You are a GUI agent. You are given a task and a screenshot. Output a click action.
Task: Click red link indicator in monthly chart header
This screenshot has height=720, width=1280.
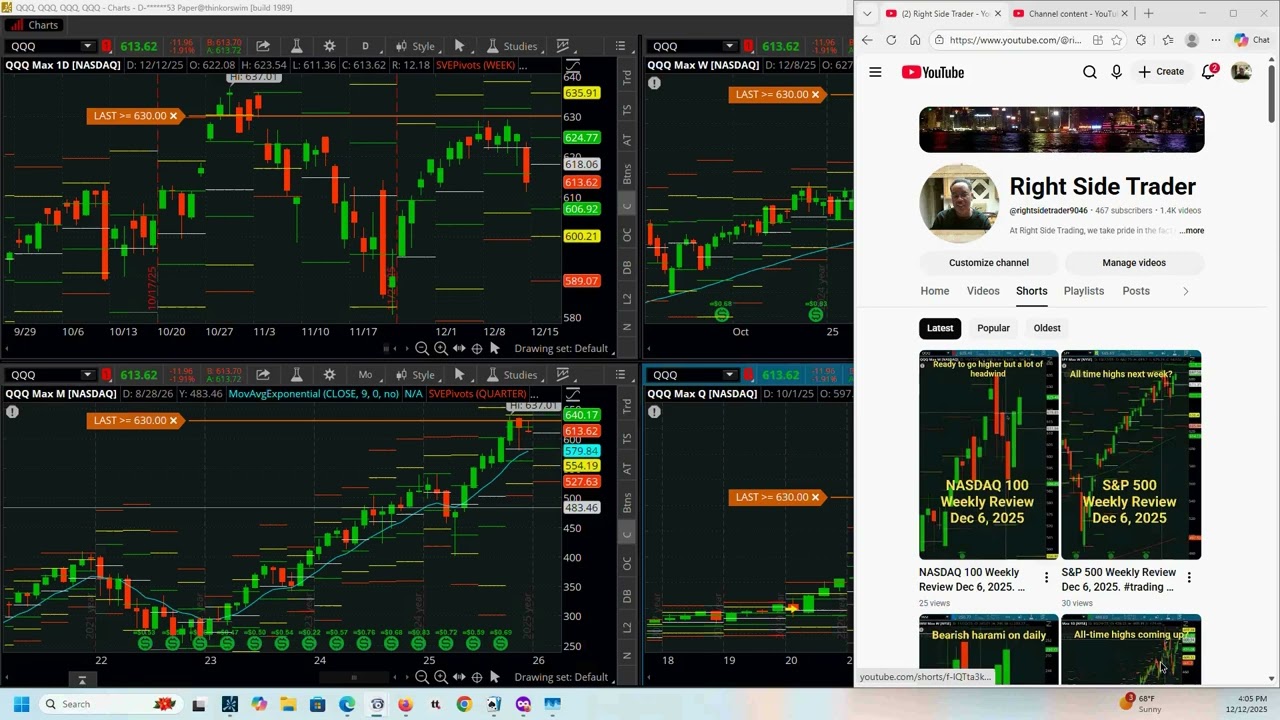click(106, 375)
